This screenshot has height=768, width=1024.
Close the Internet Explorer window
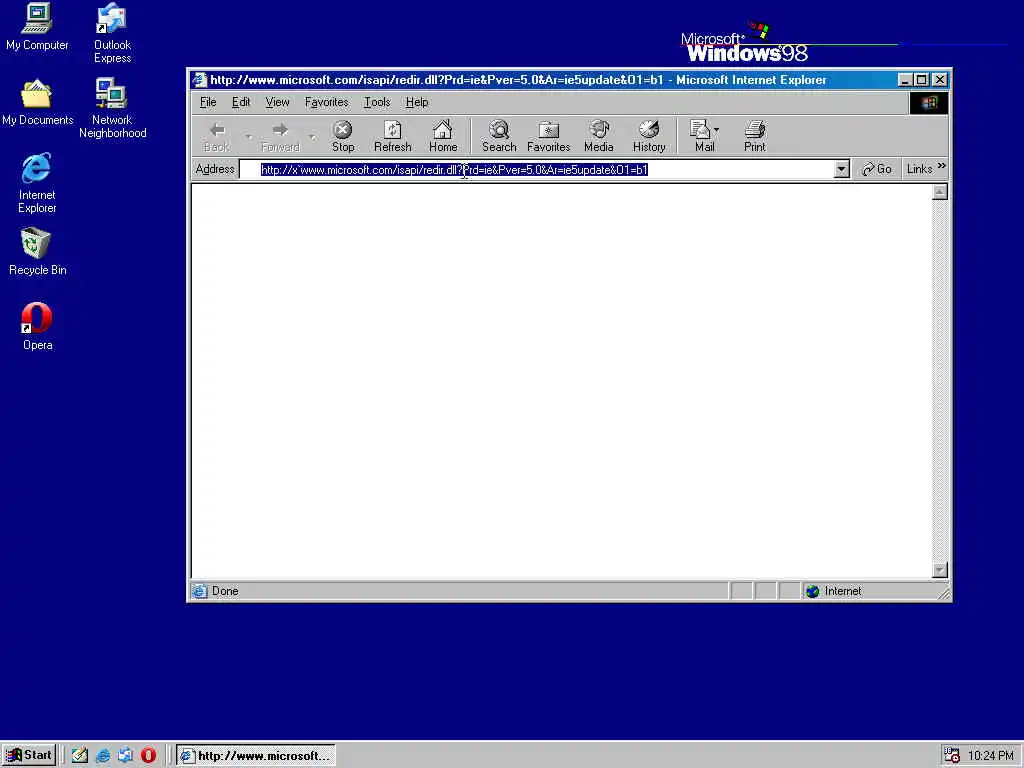pyautogui.click(x=940, y=80)
